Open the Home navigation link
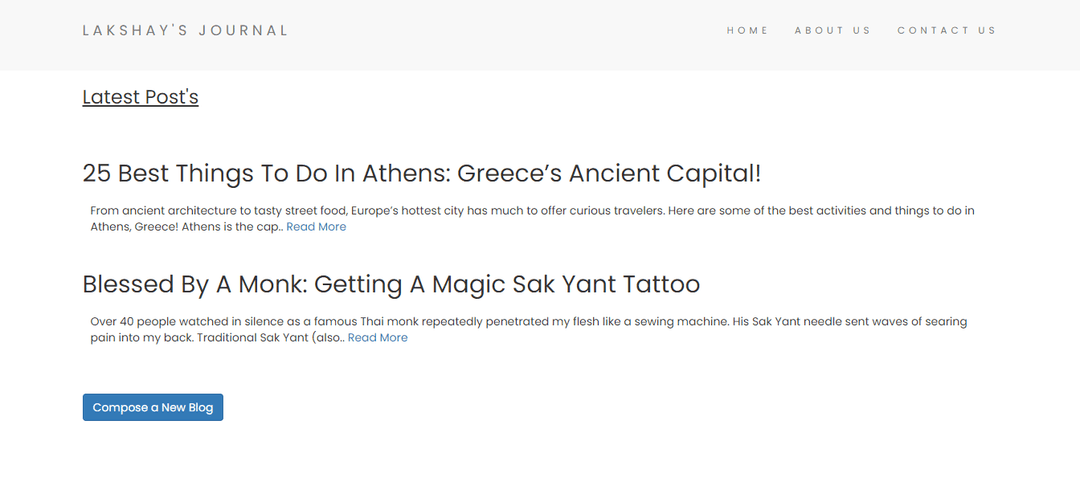This screenshot has width=1080, height=498. (x=747, y=30)
